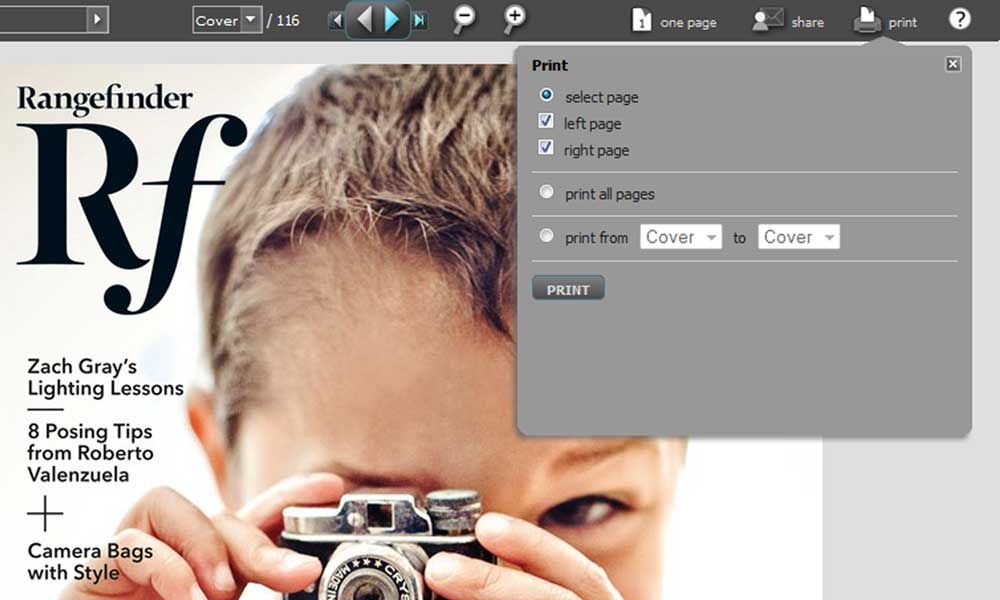Click the search input field at top left

(x=43, y=19)
